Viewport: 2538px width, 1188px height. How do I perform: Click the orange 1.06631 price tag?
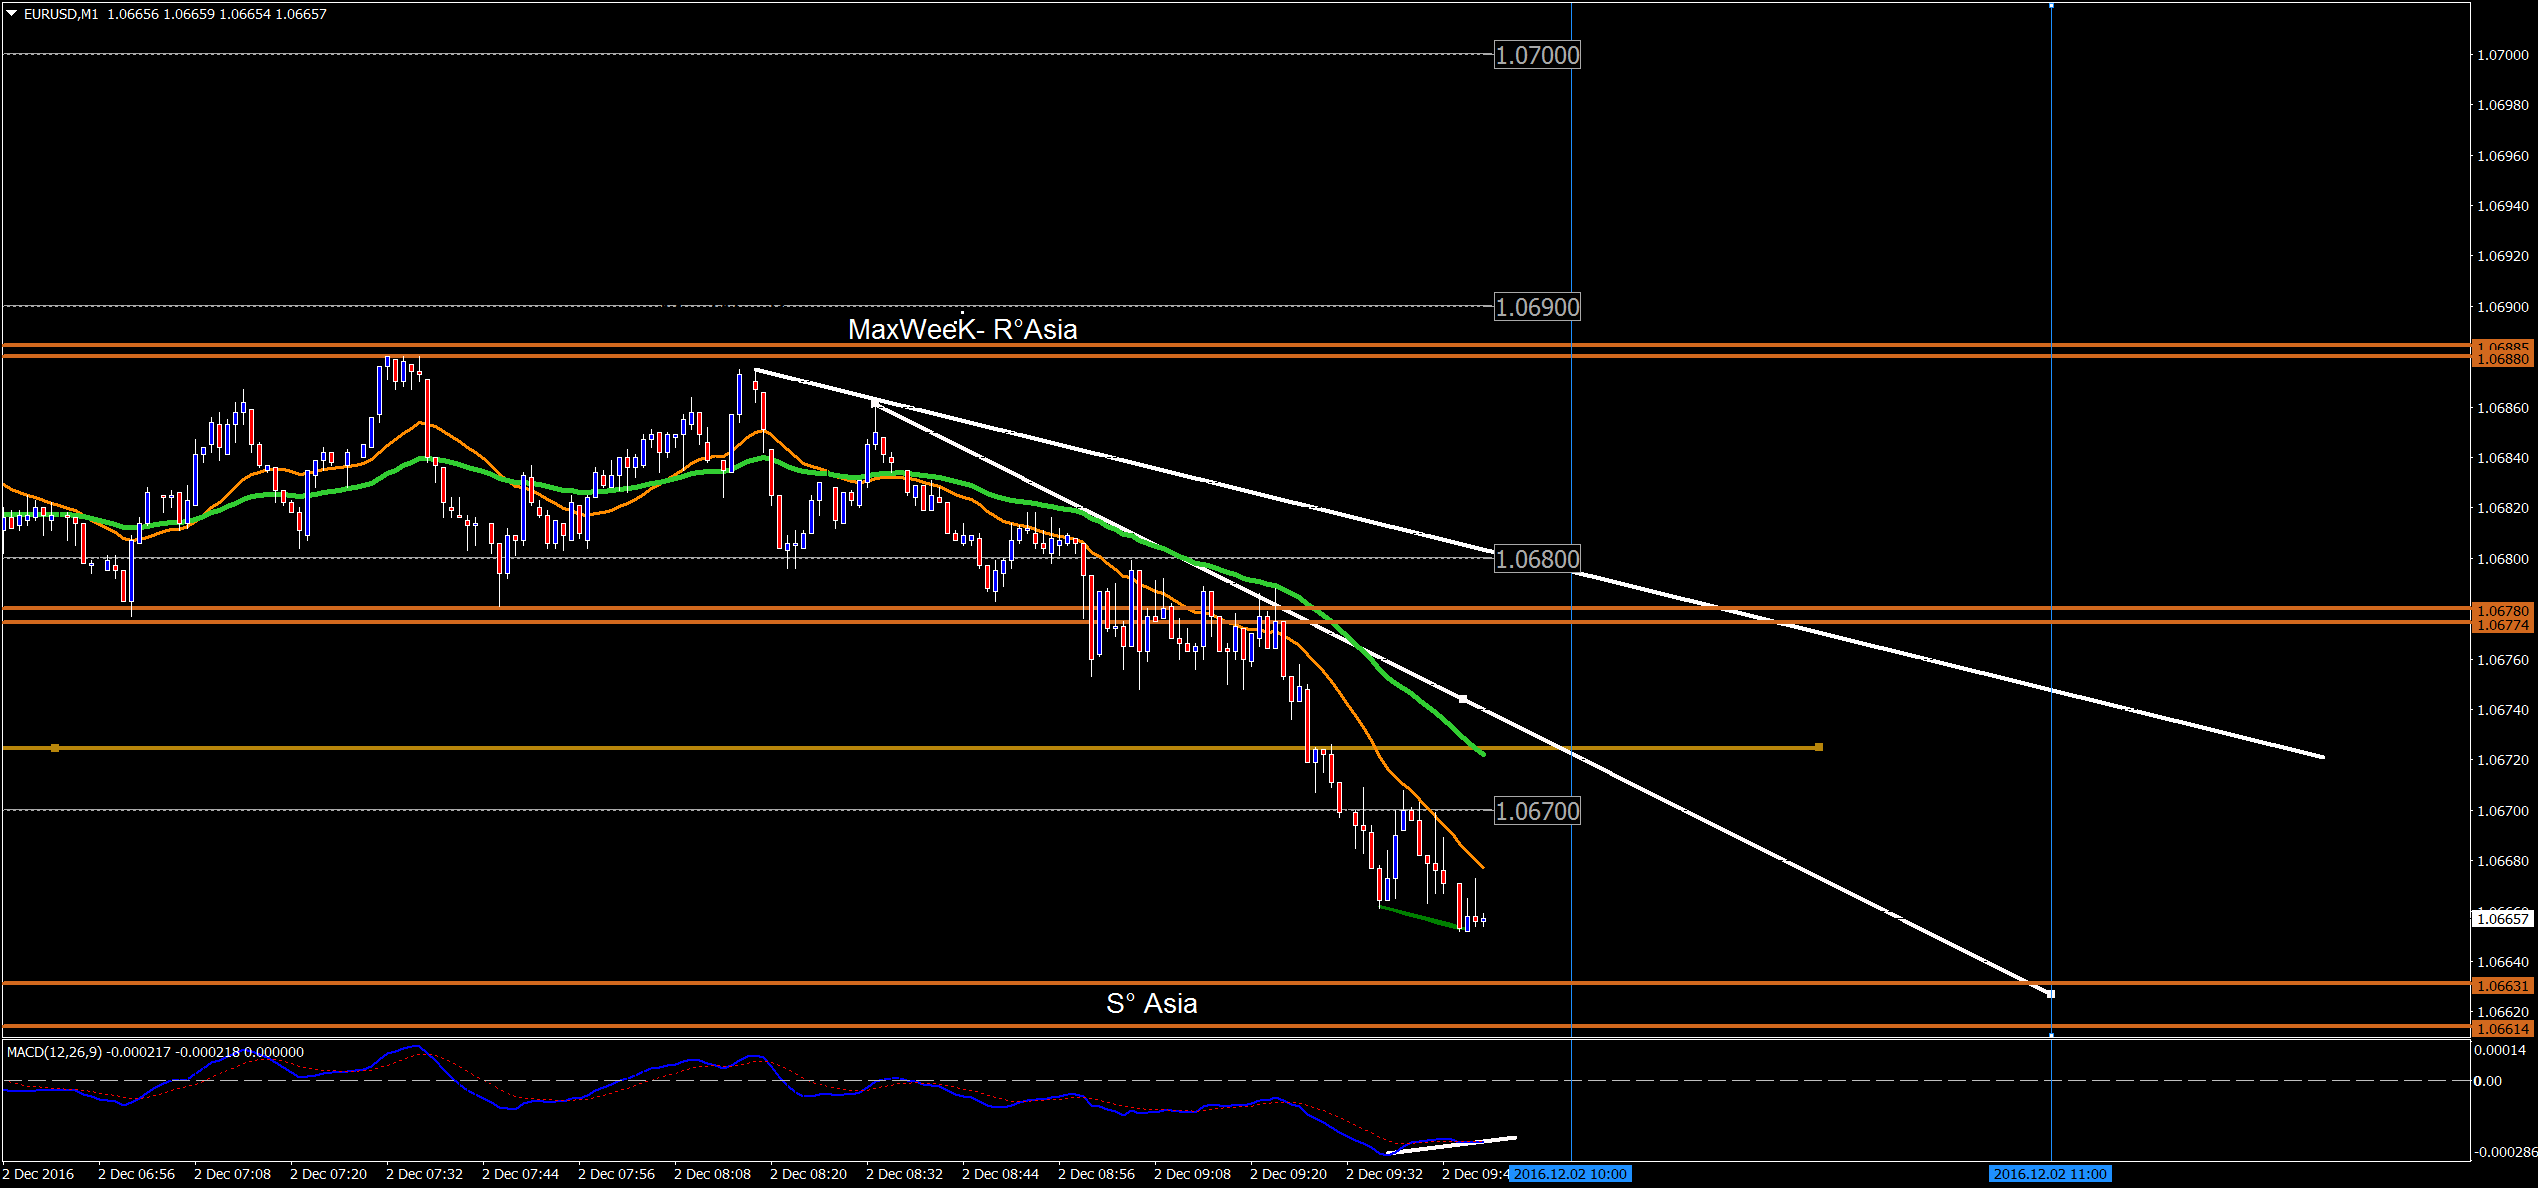pos(2502,986)
